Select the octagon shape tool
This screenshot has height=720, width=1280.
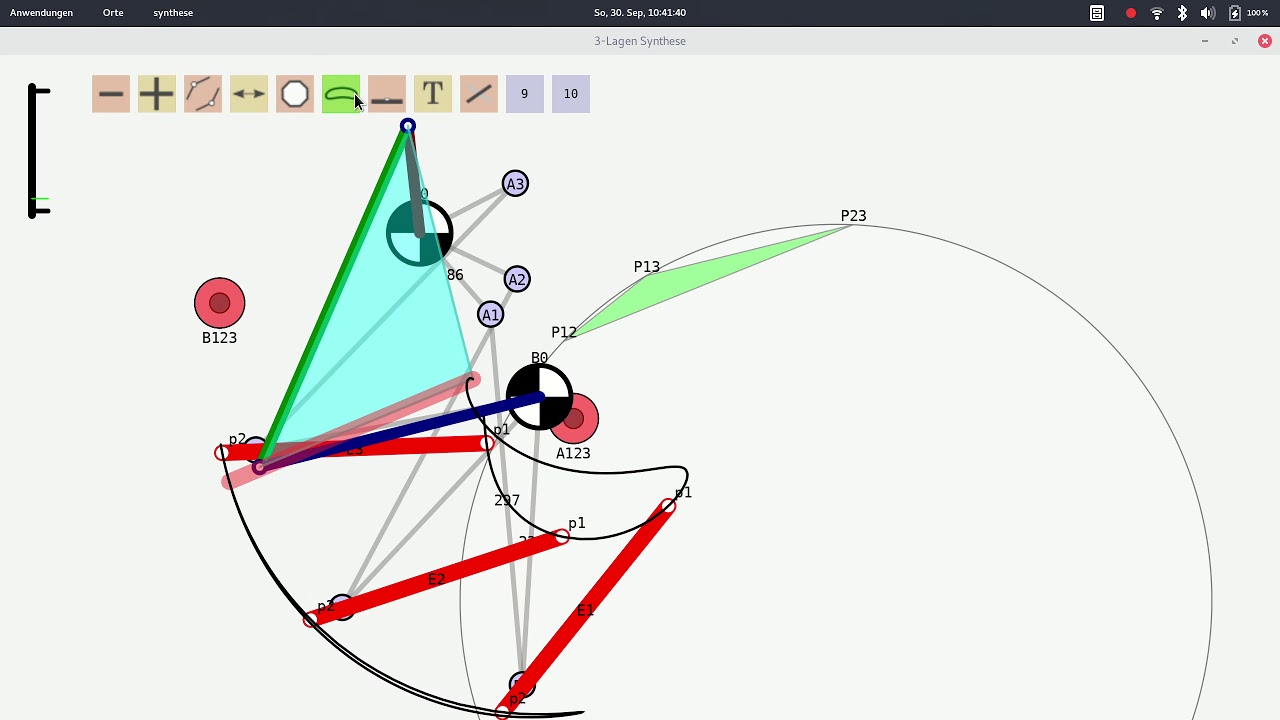[x=295, y=94]
